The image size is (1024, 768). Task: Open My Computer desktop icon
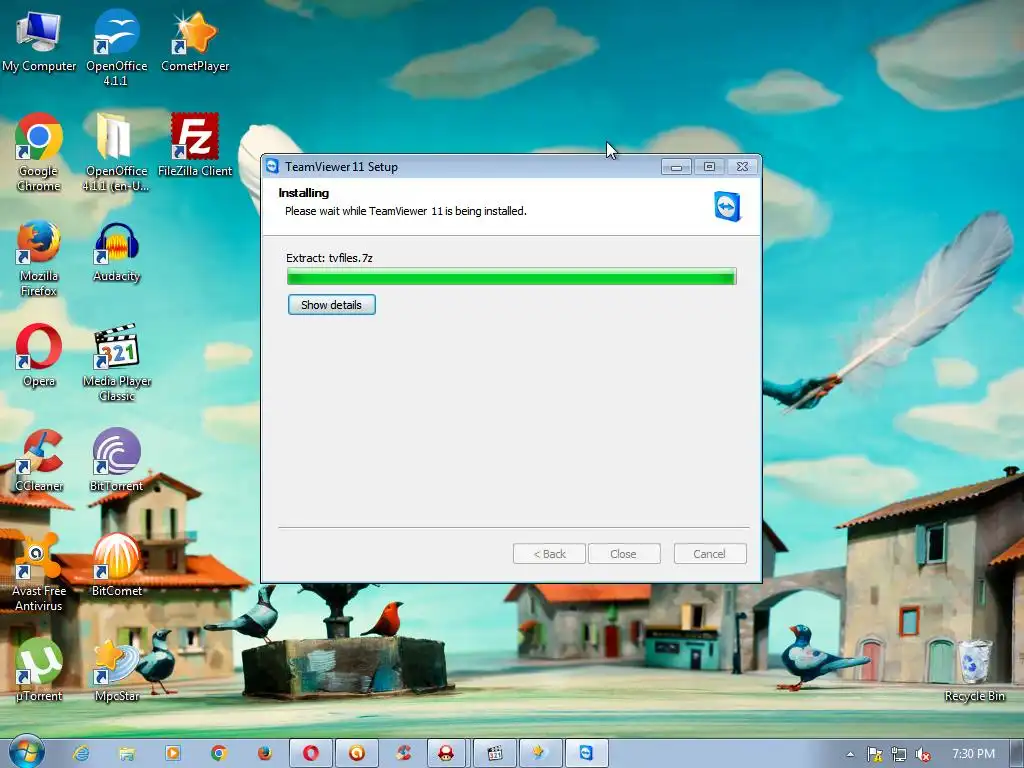39,40
